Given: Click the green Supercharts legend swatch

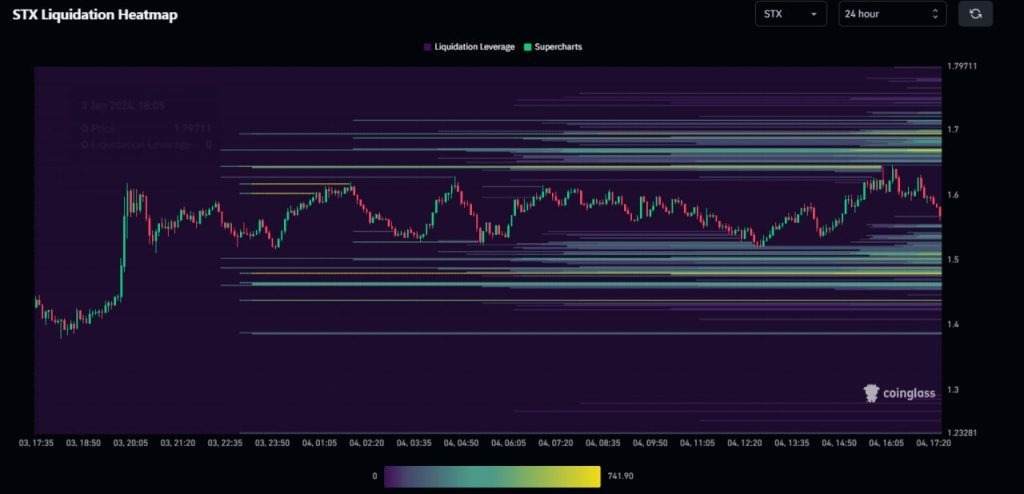Looking at the screenshot, I should [528, 47].
